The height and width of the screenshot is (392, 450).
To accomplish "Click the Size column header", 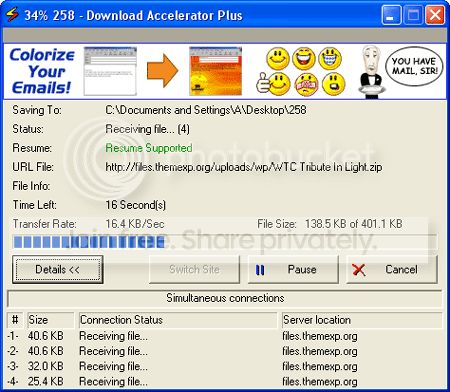I will (51, 320).
